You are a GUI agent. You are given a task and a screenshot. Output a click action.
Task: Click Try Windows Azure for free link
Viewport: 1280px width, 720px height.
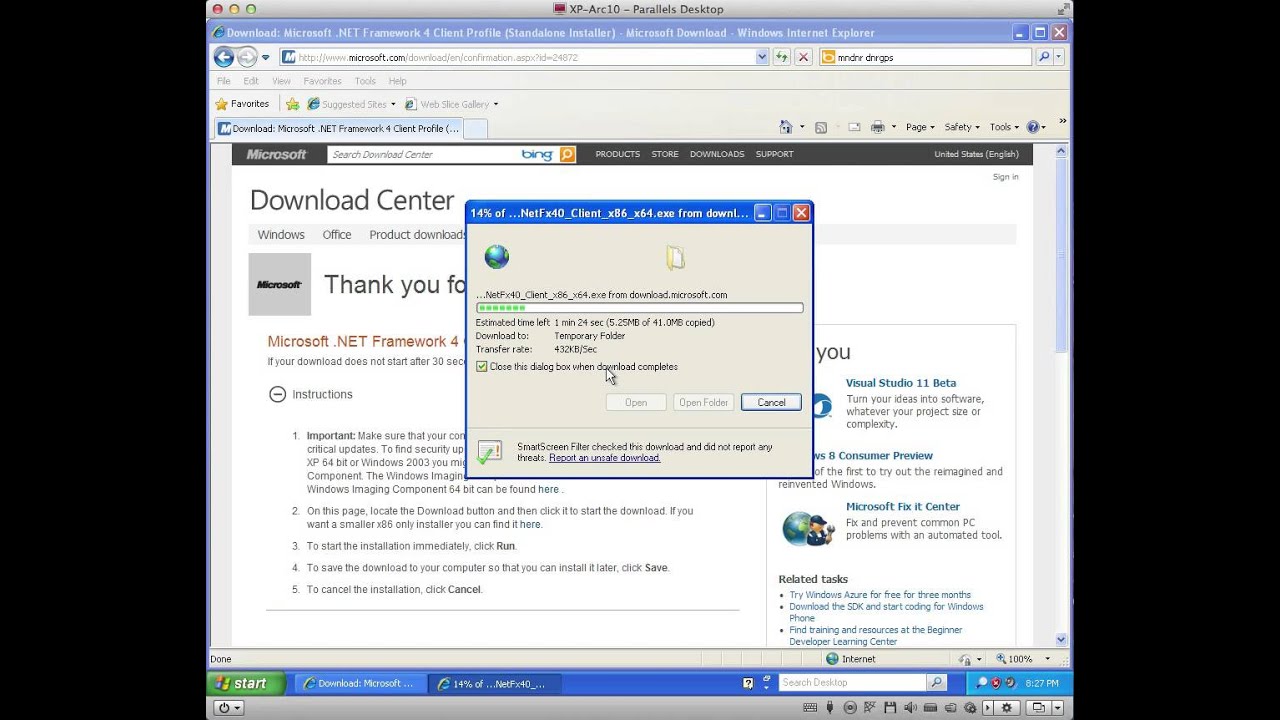[880, 595]
